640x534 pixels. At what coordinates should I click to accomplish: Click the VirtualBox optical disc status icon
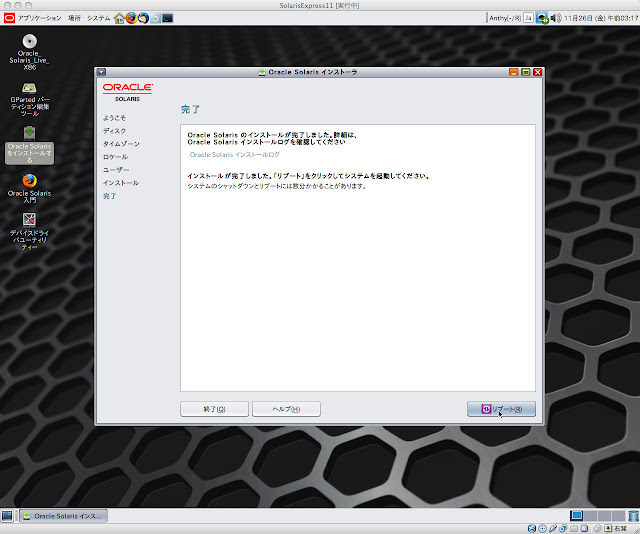tap(542, 528)
